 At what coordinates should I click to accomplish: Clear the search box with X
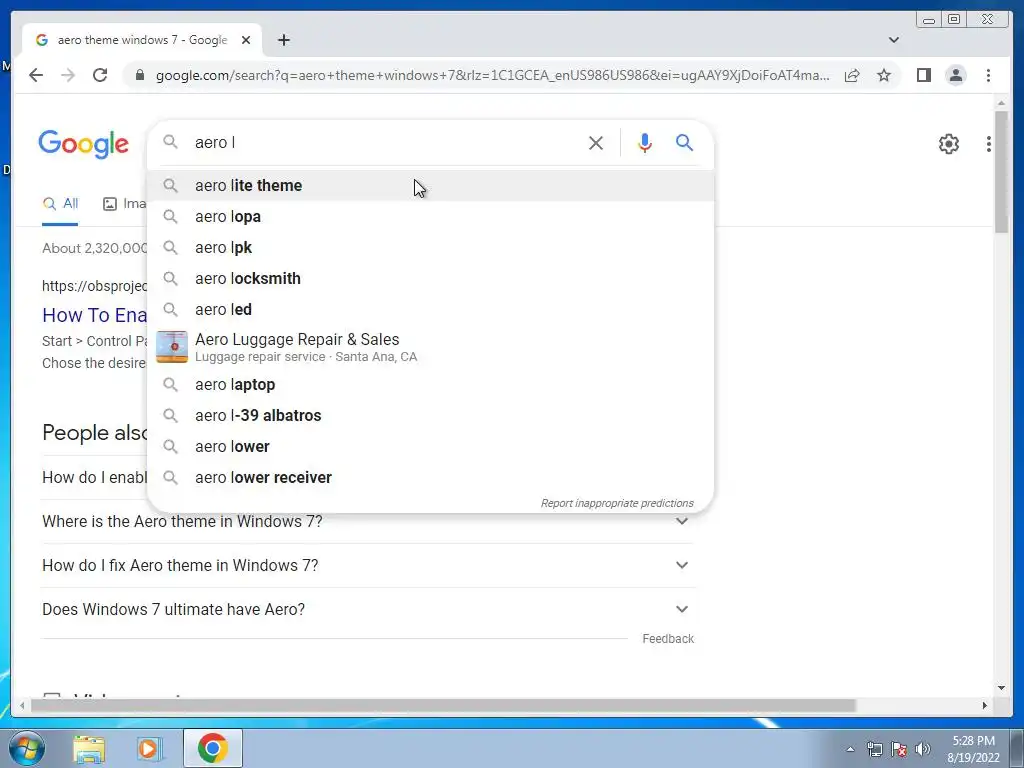click(596, 143)
